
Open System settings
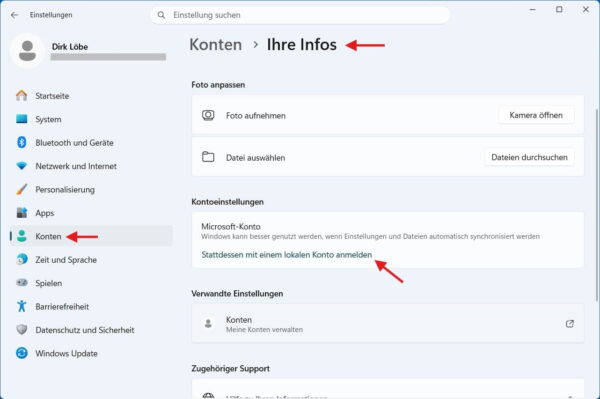tap(91, 119)
